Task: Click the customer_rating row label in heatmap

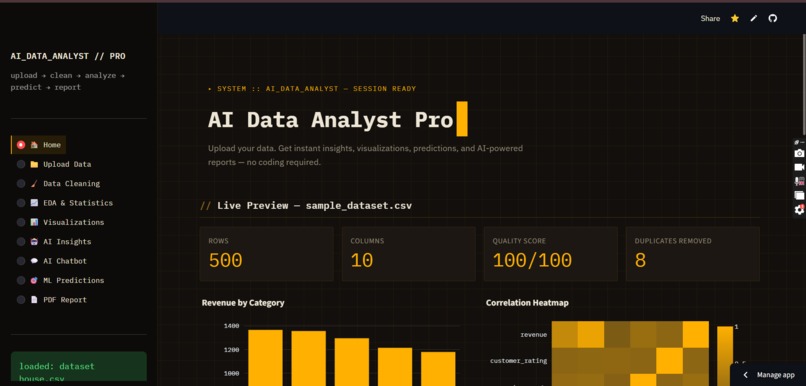Action: click(519, 361)
